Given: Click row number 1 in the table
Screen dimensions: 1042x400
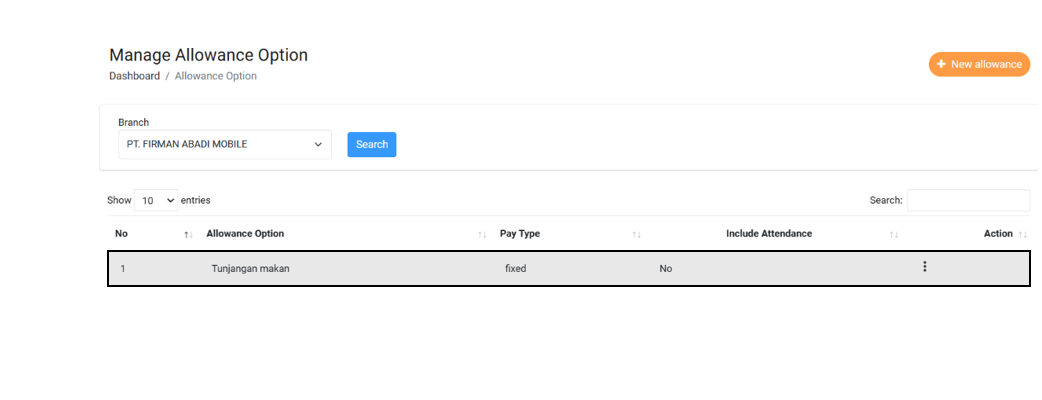Looking at the screenshot, I should [x=123, y=268].
